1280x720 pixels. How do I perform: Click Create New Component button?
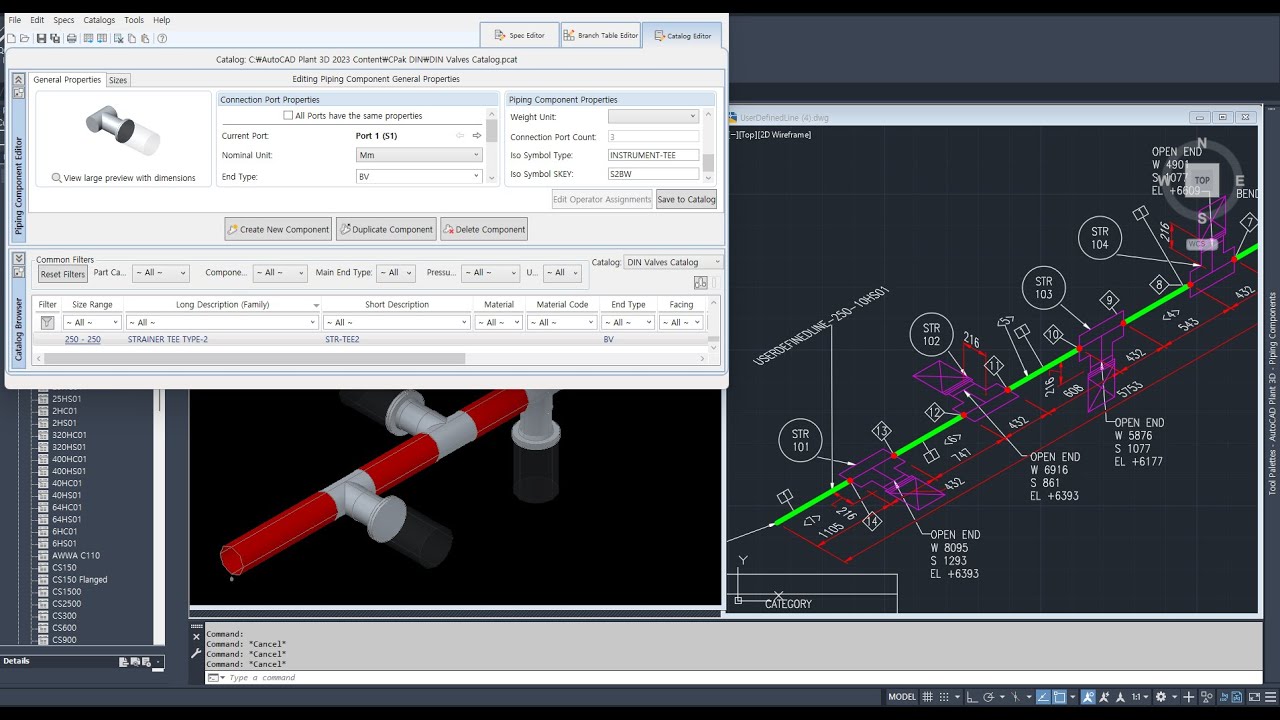(277, 229)
